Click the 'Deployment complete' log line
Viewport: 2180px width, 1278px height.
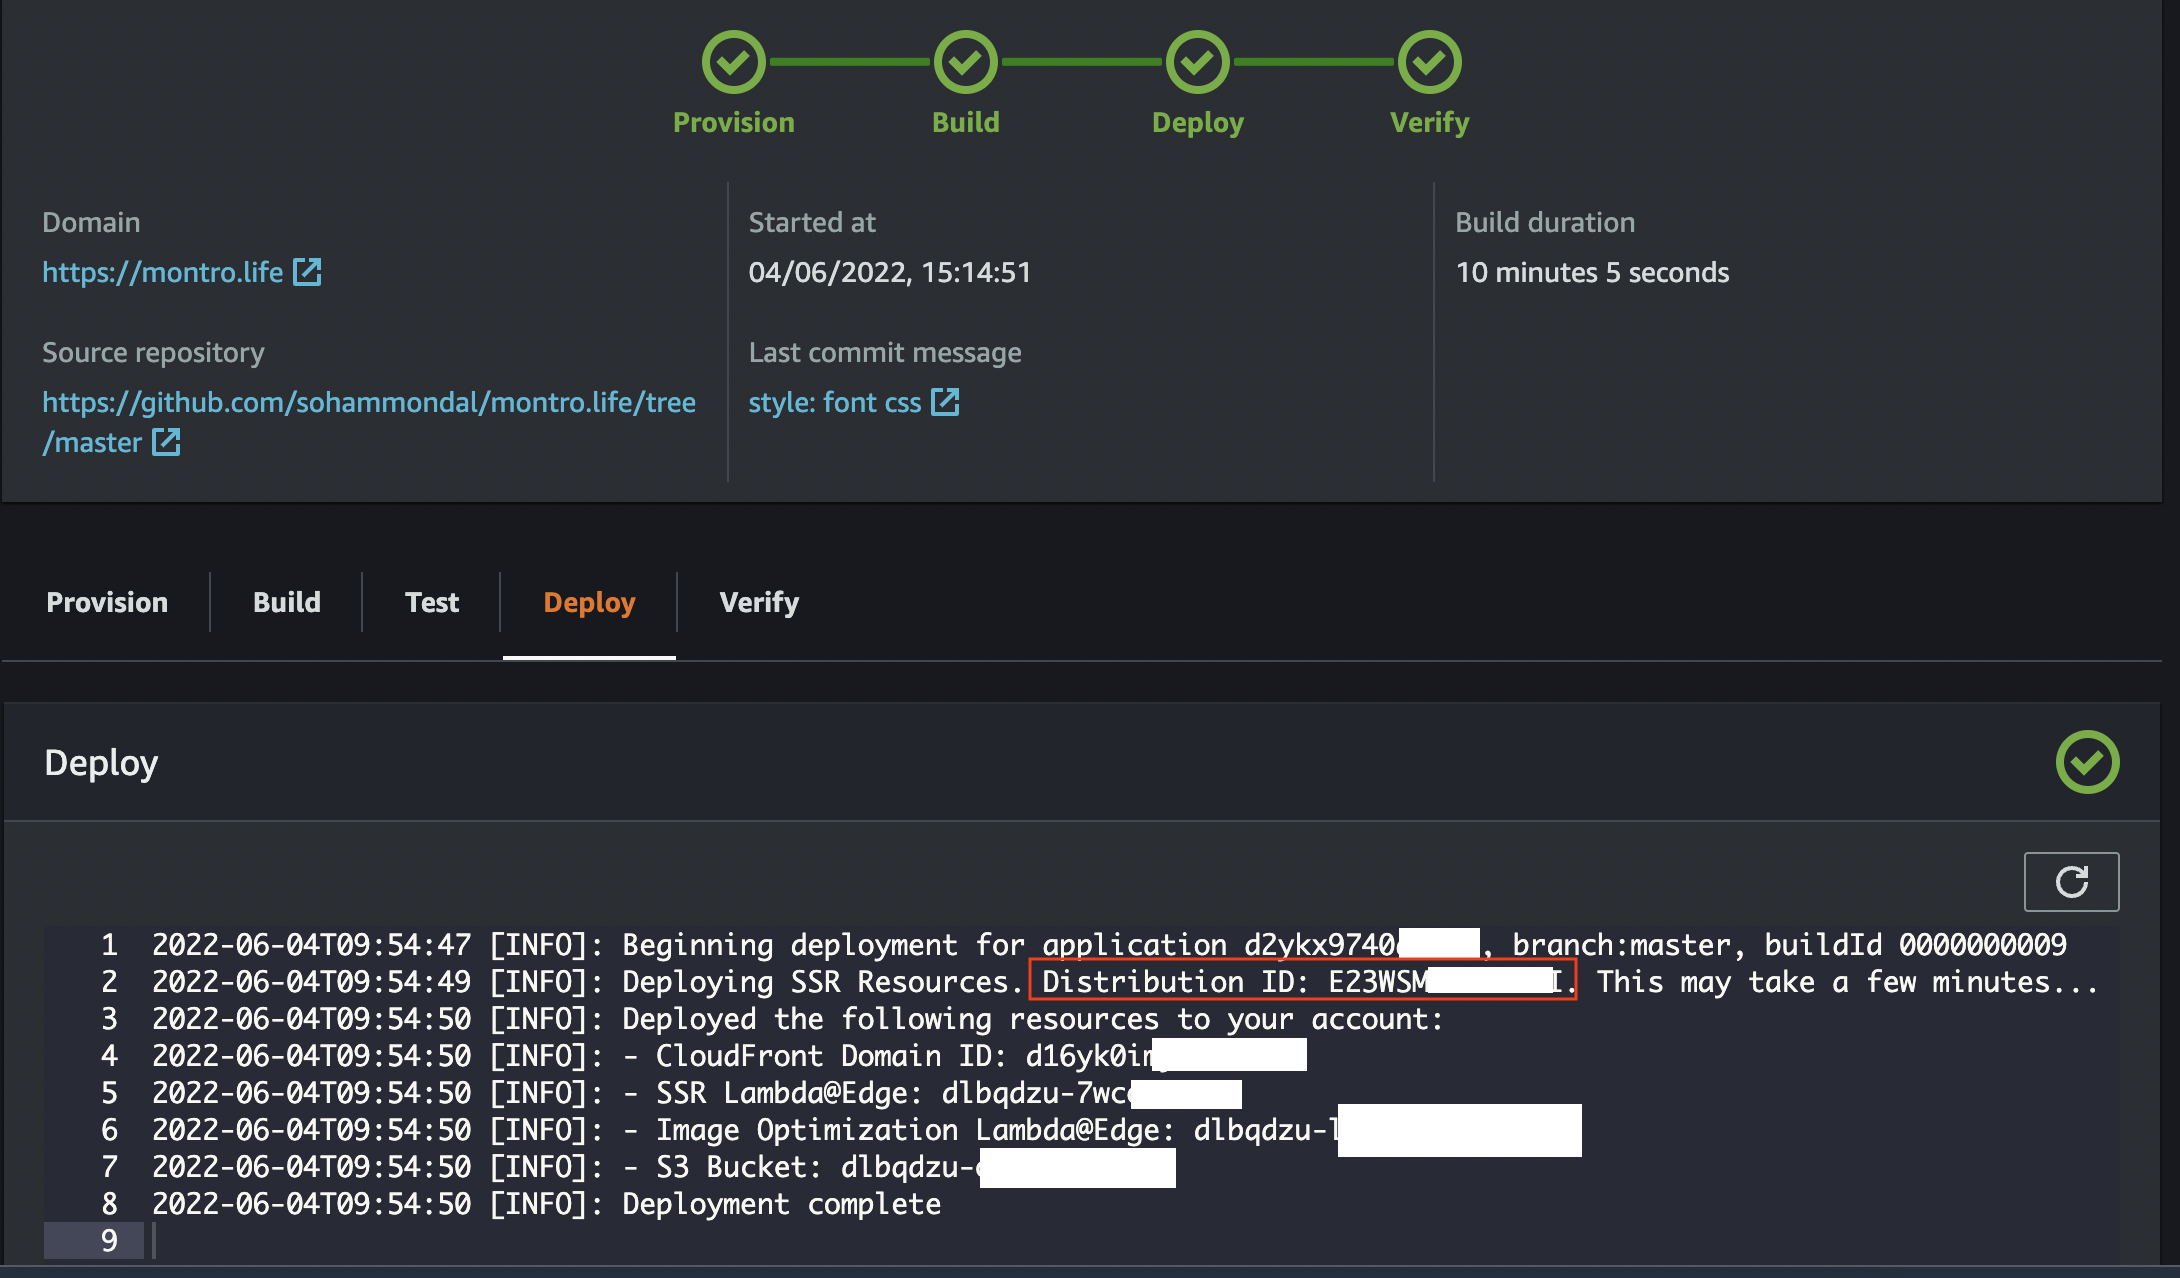click(546, 1203)
